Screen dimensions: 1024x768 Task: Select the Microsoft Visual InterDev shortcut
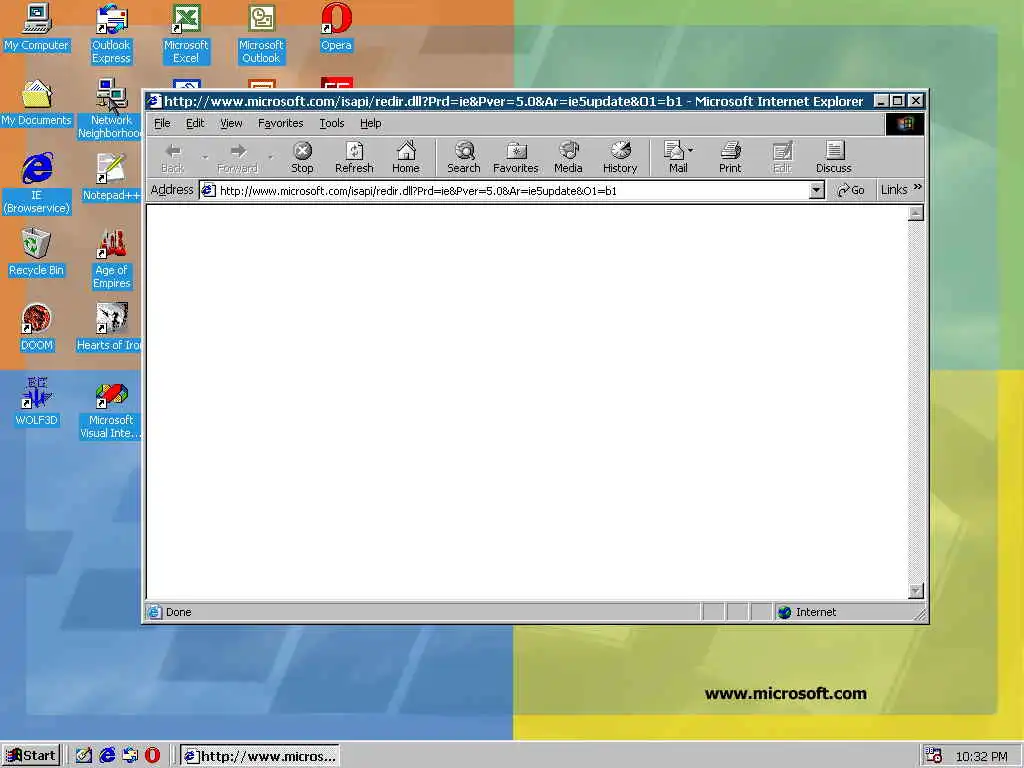[111, 409]
